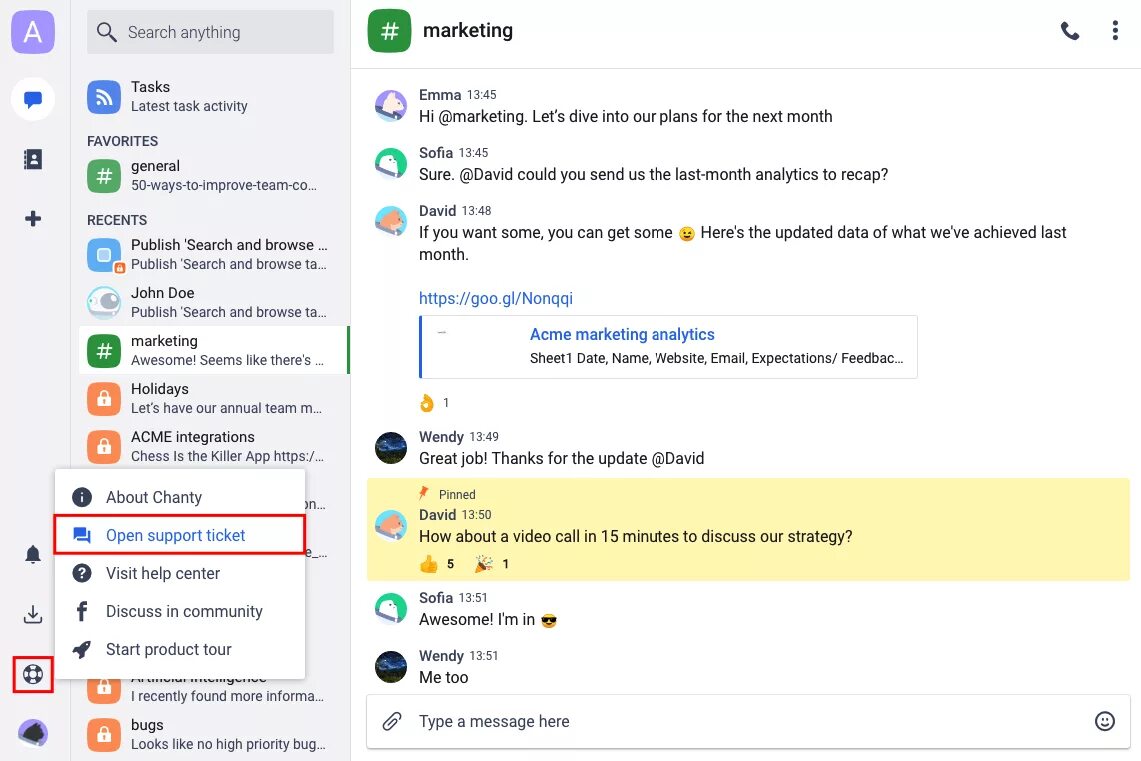Open the notifications bell icon
The image size is (1141, 761).
click(x=33, y=554)
